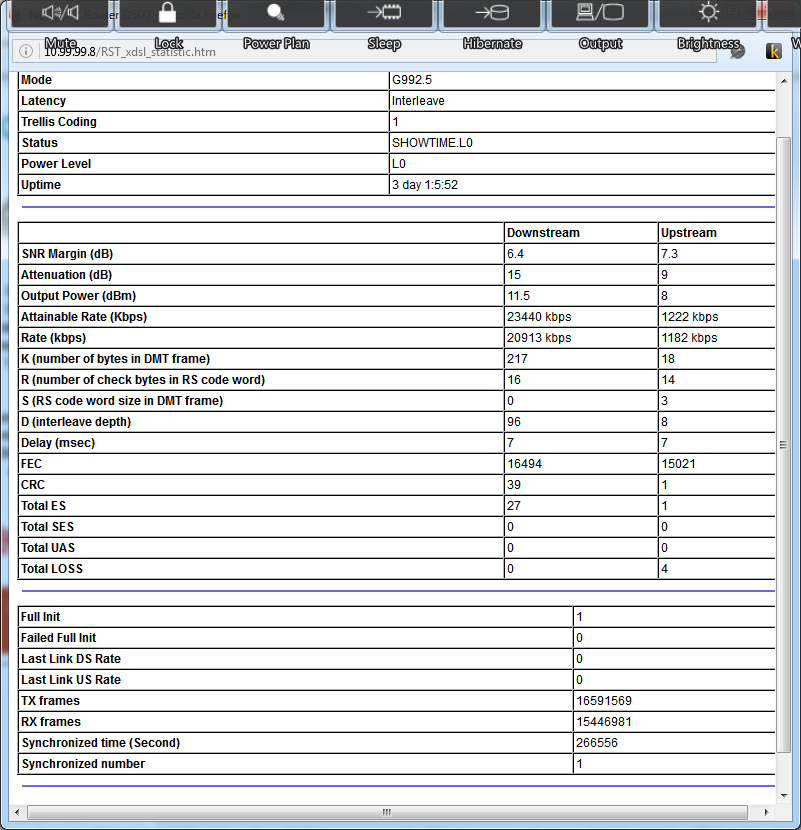
Task: Click the Total SES row label
Action: click(x=47, y=527)
